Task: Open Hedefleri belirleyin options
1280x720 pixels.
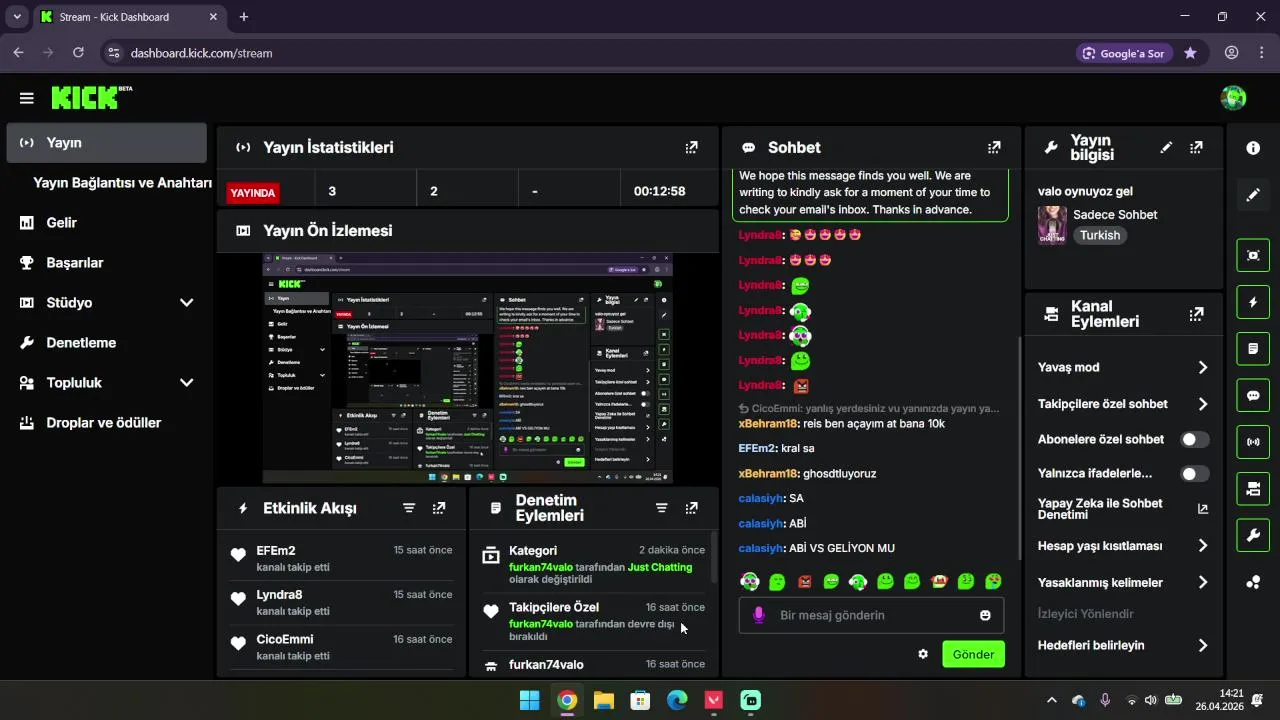Action: [1123, 645]
